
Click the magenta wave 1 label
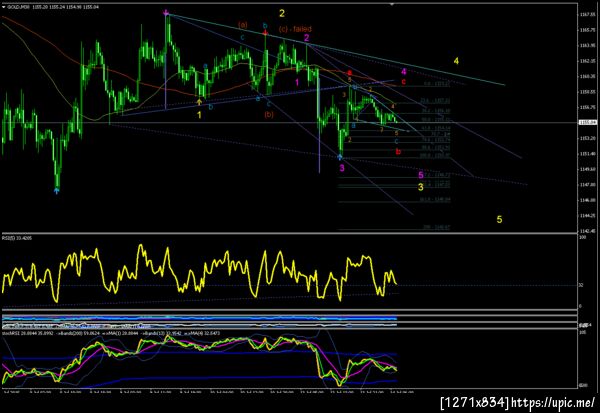pos(297,82)
